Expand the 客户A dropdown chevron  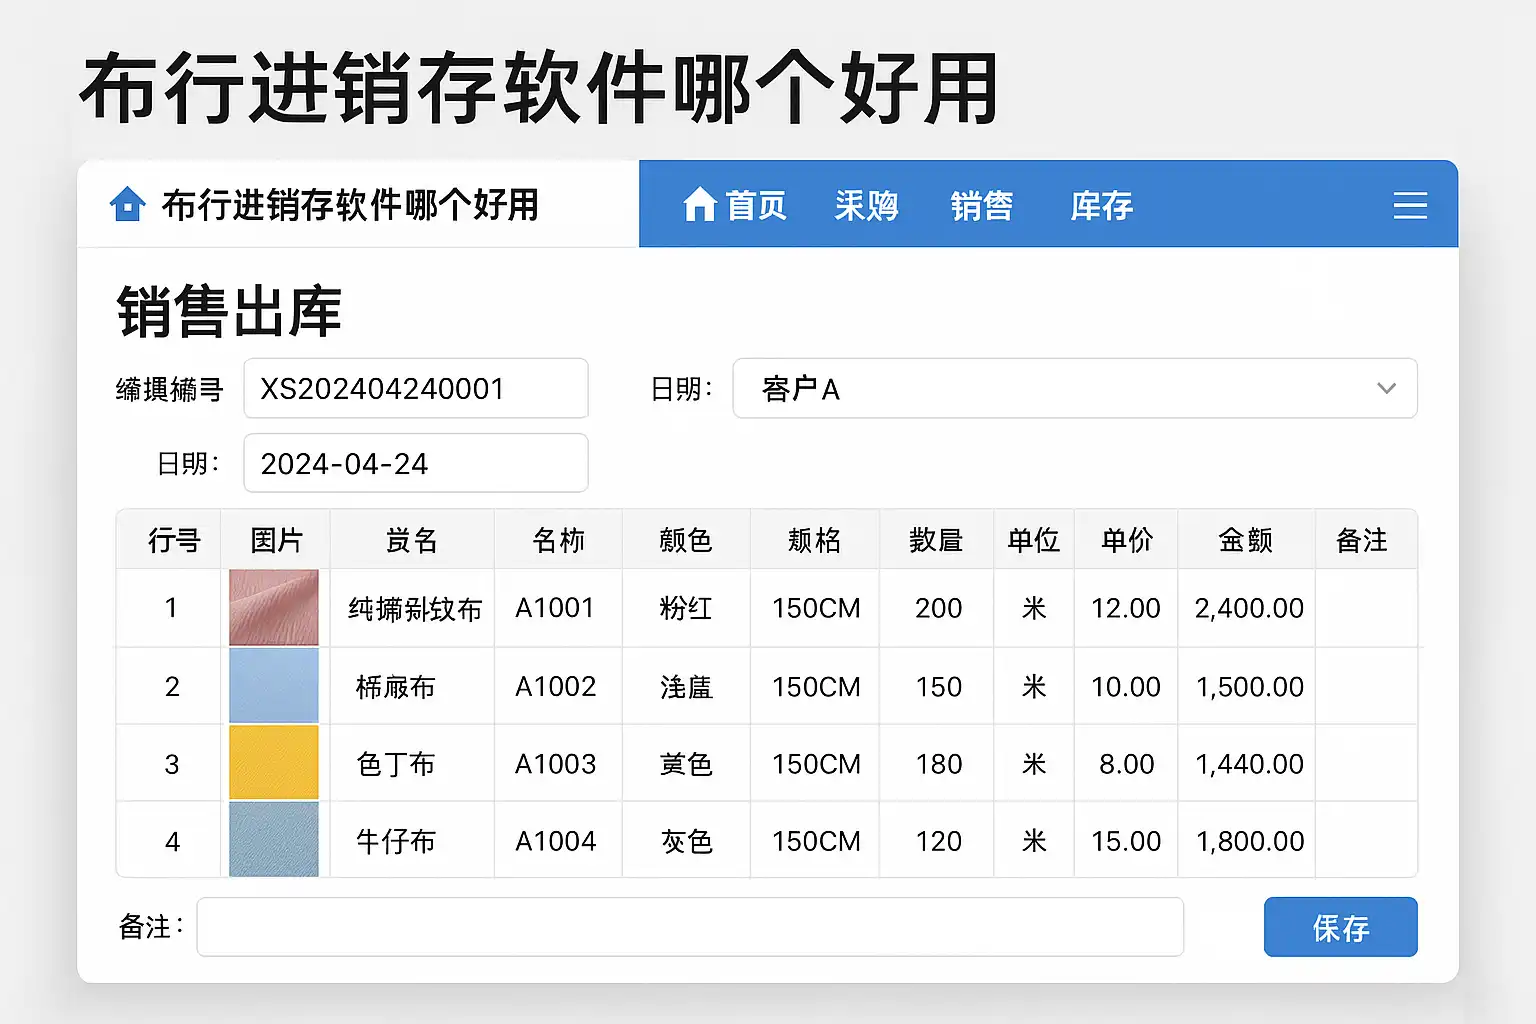click(1385, 388)
